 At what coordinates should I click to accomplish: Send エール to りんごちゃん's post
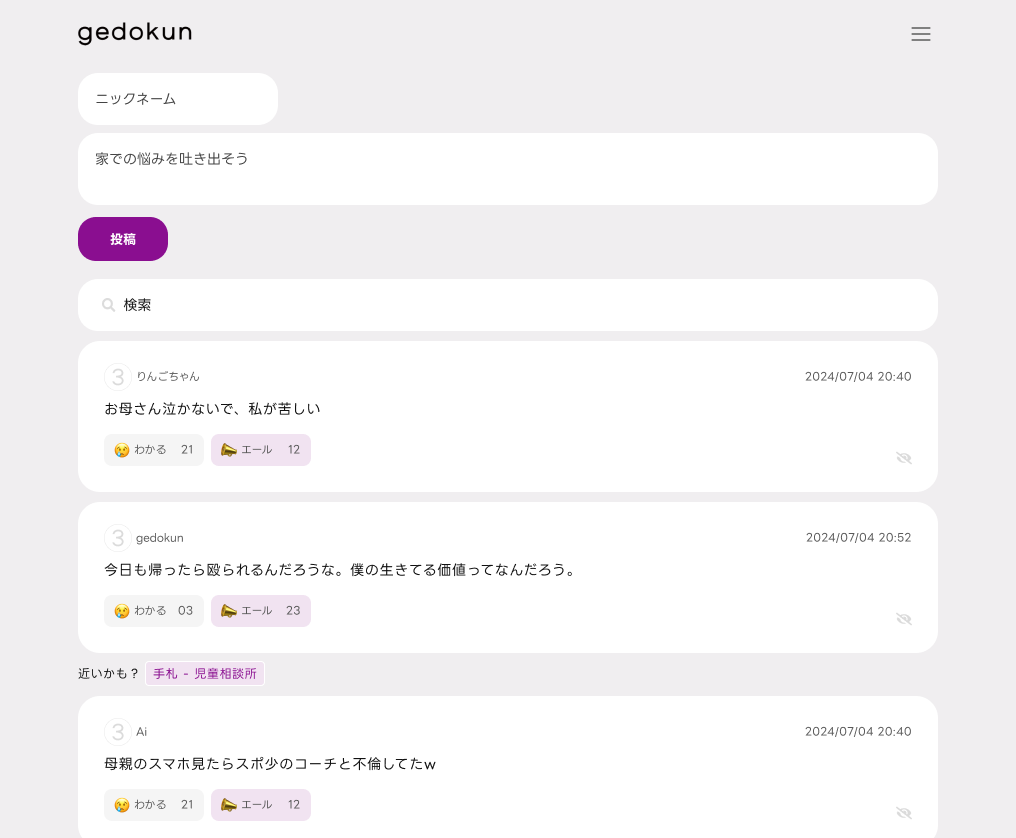tap(260, 450)
